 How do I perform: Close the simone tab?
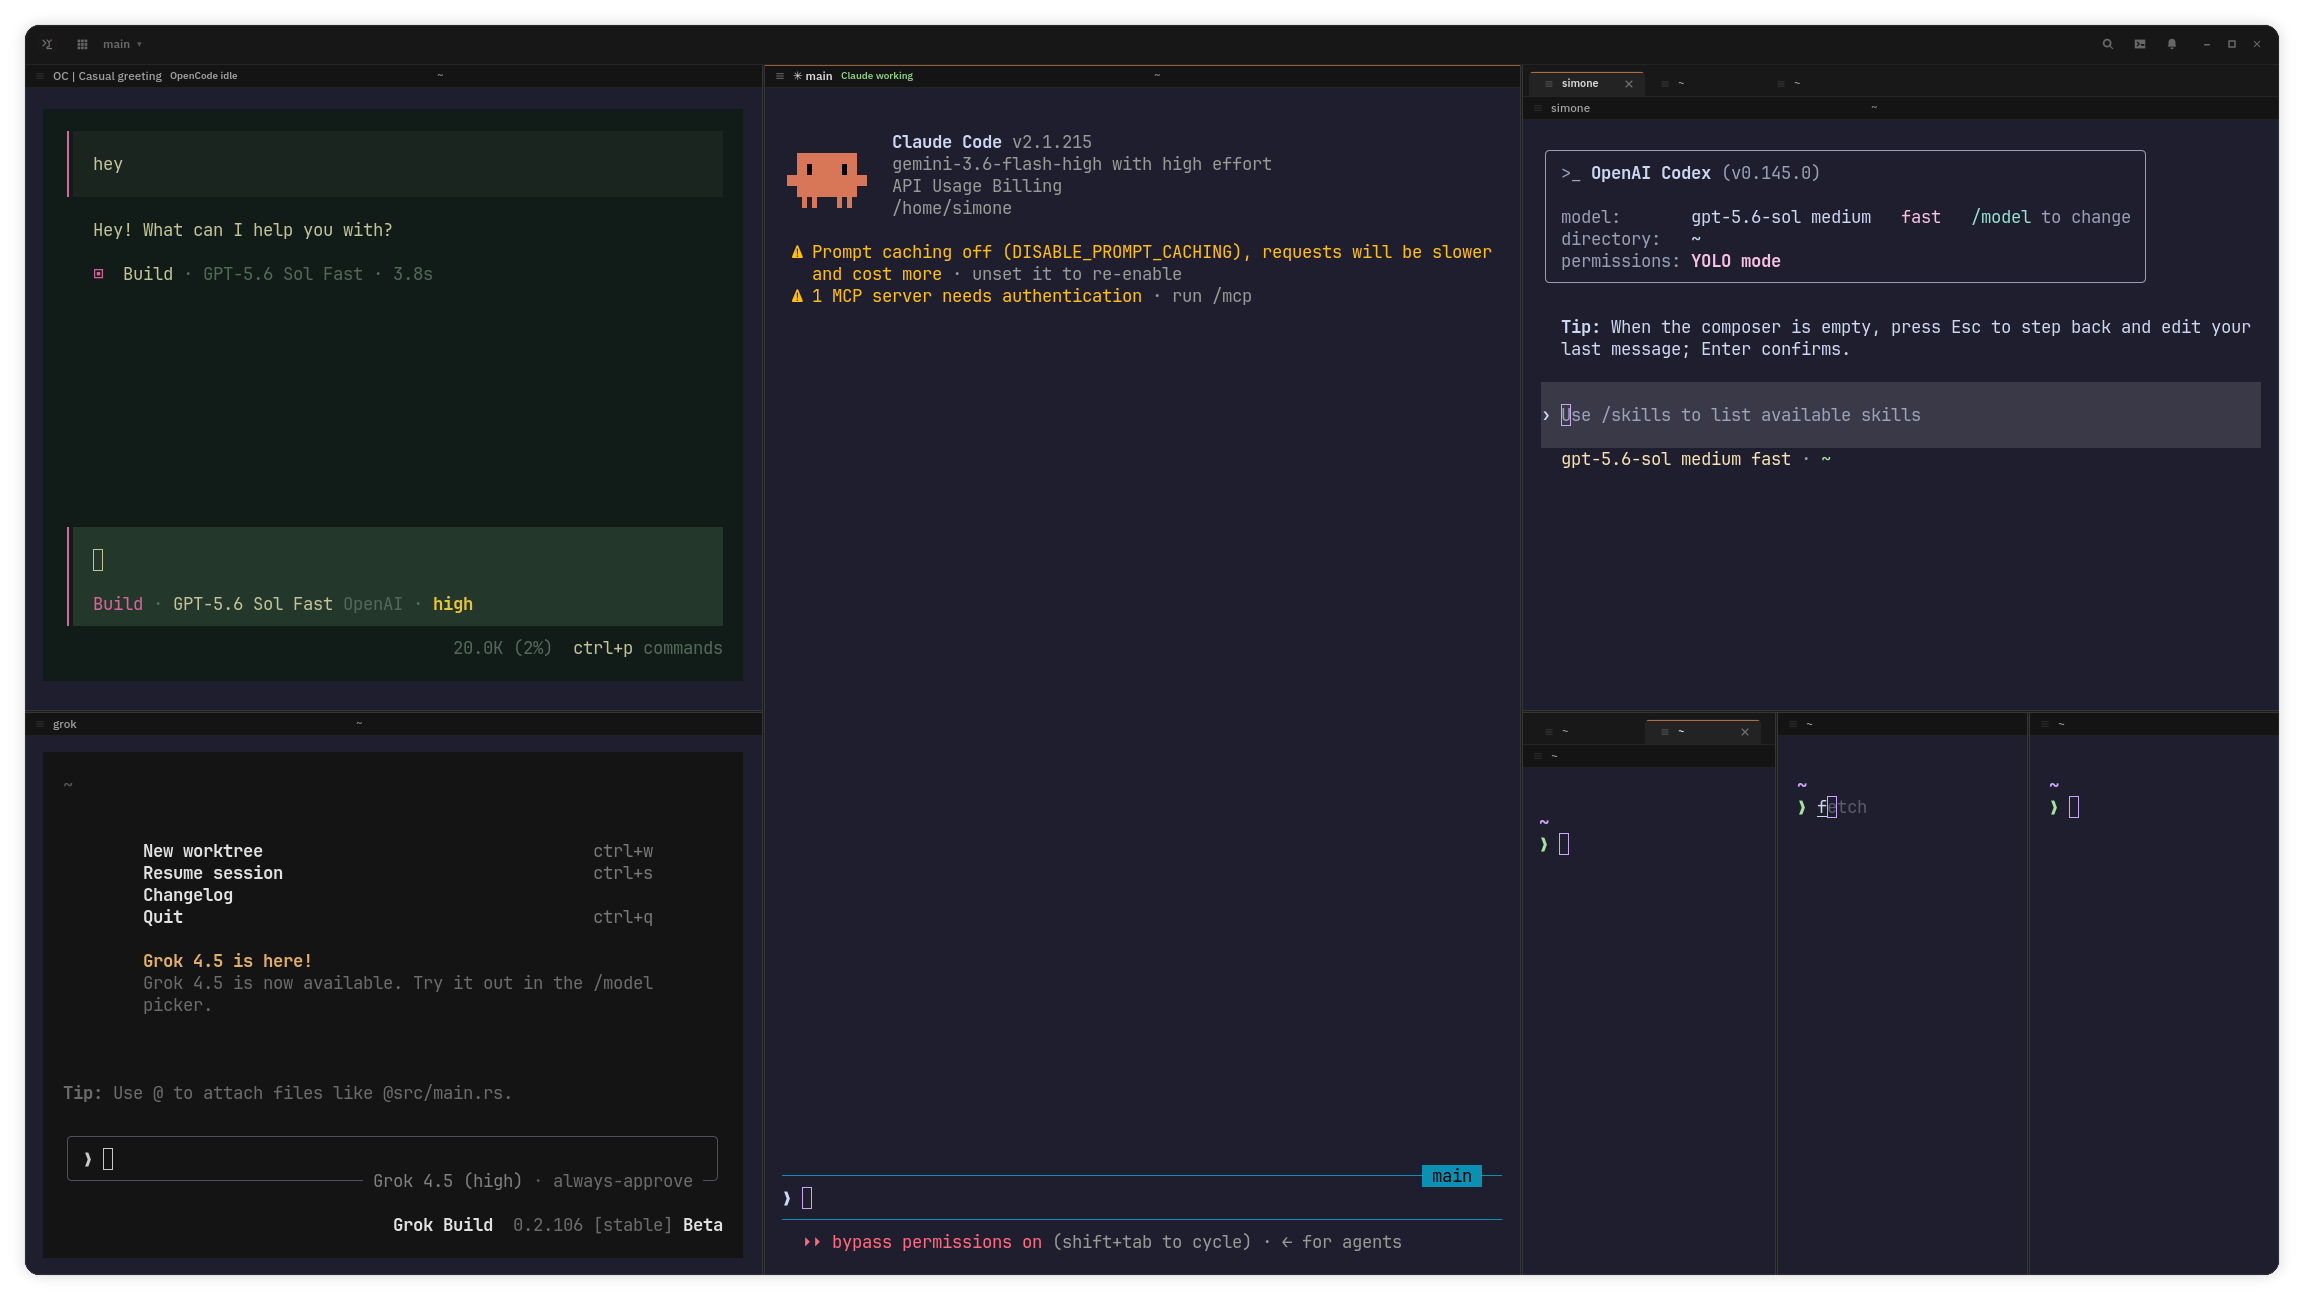(1629, 84)
